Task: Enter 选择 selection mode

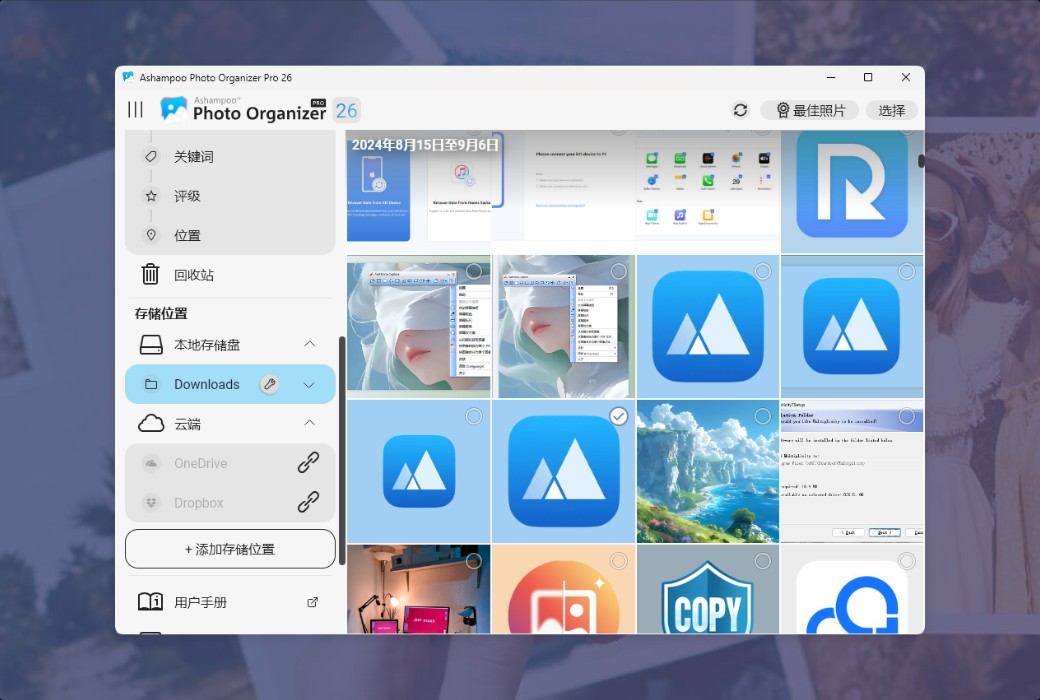Action: tap(891, 110)
